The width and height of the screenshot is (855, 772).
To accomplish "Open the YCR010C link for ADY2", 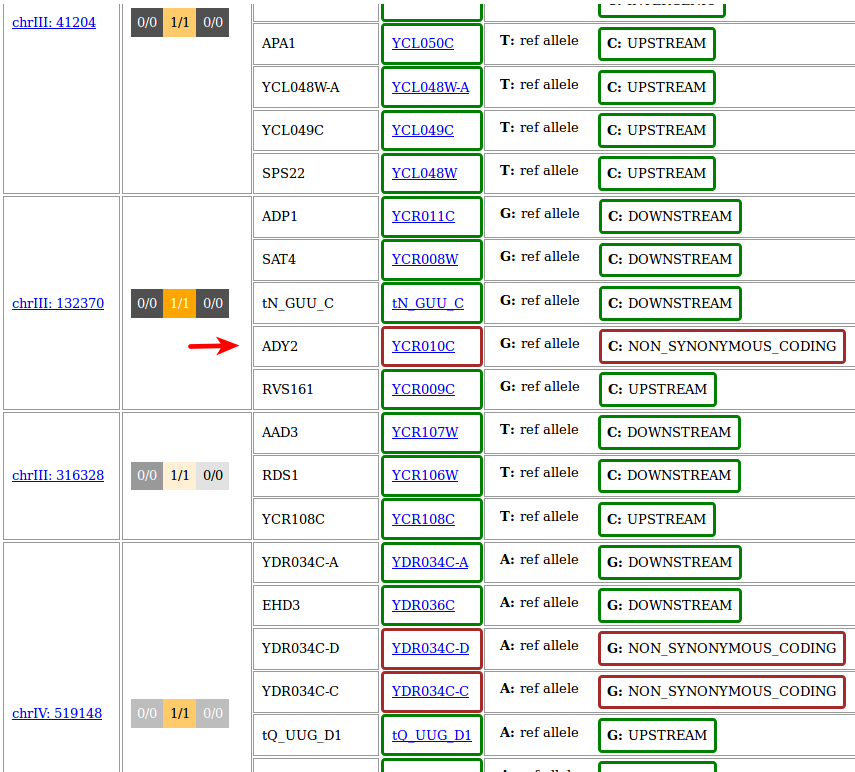I will point(423,346).
